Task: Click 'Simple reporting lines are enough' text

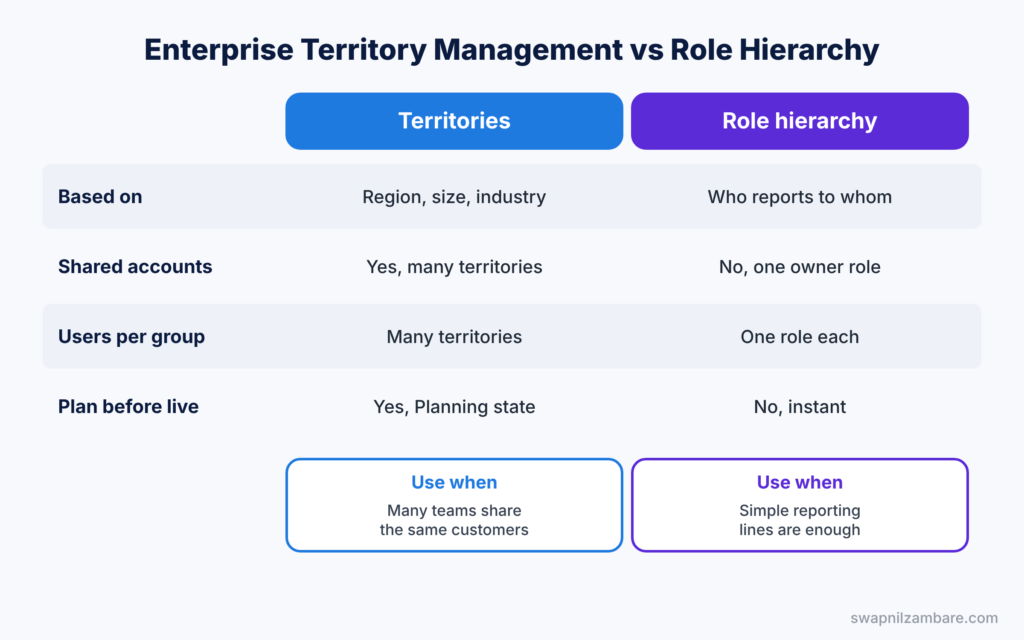Action: (x=799, y=520)
